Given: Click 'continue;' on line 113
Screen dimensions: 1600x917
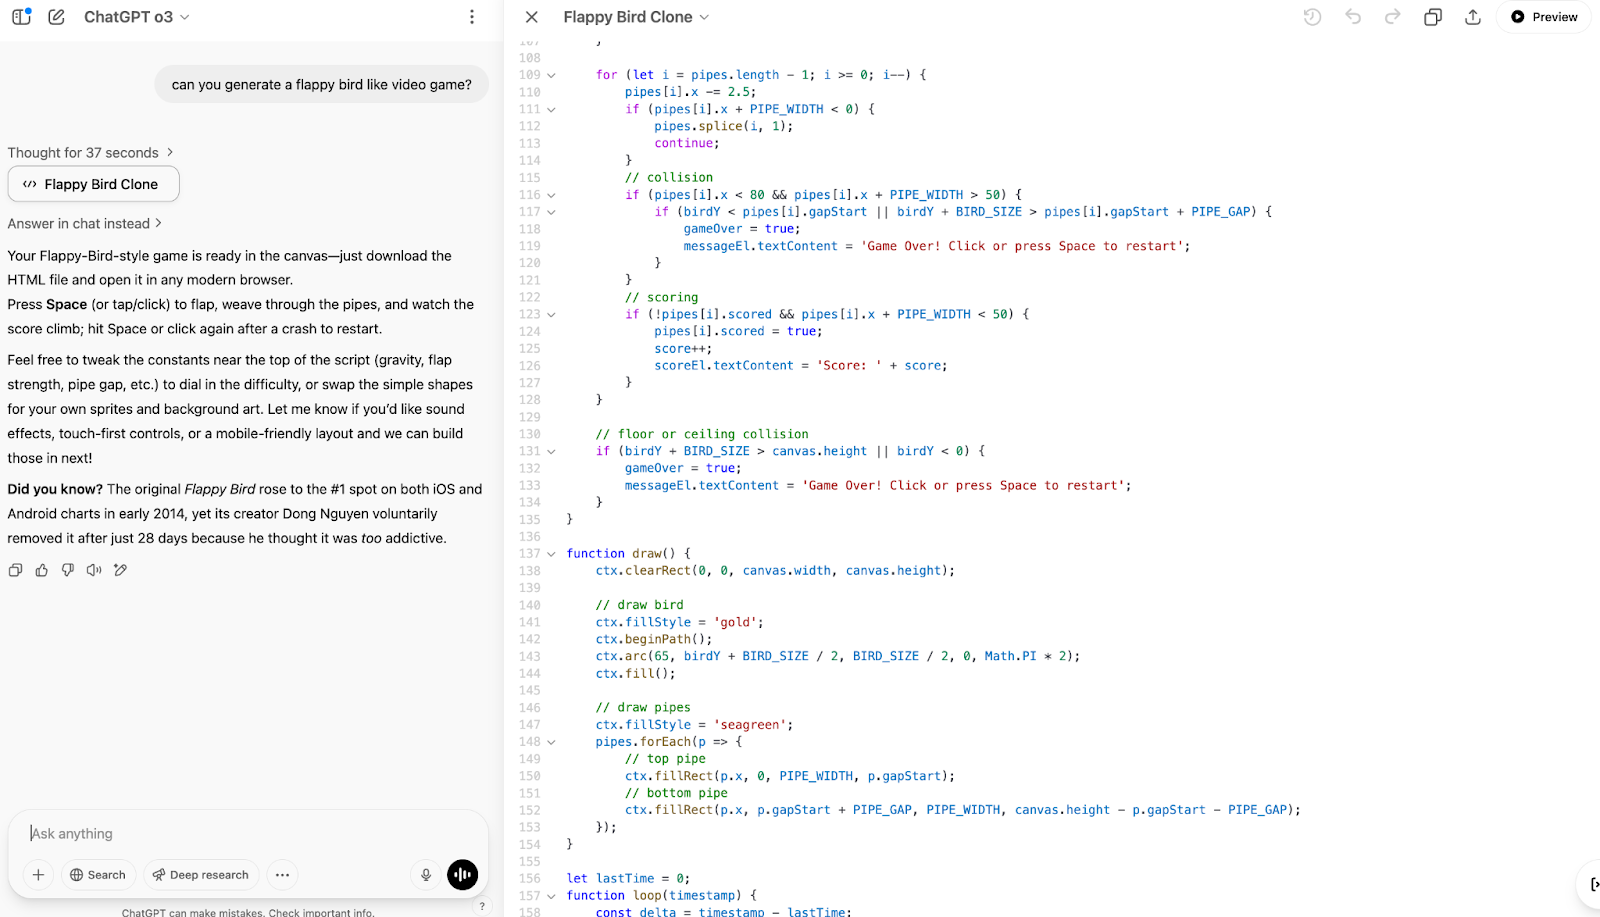Looking at the screenshot, I should pos(687,143).
